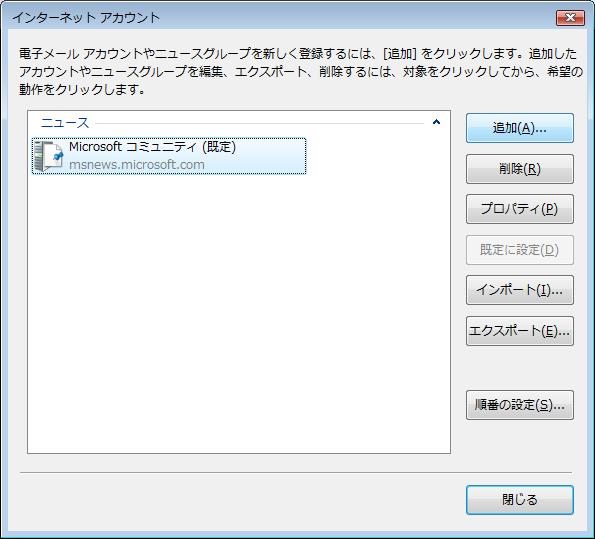595x539 pixels.
Task: Select Microsoft コミュニティ (既定) entry
Action: [169, 156]
